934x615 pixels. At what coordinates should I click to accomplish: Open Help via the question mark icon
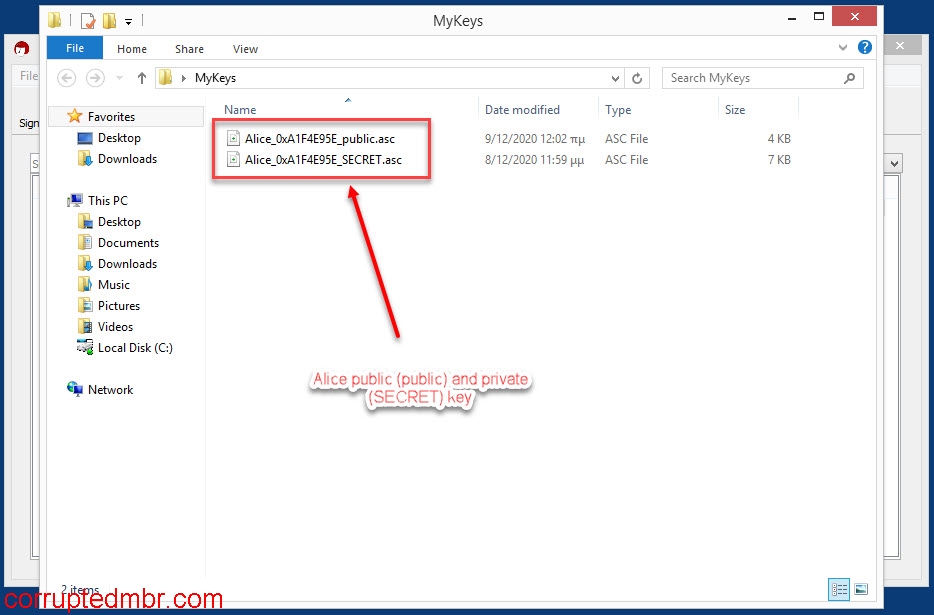[864, 46]
